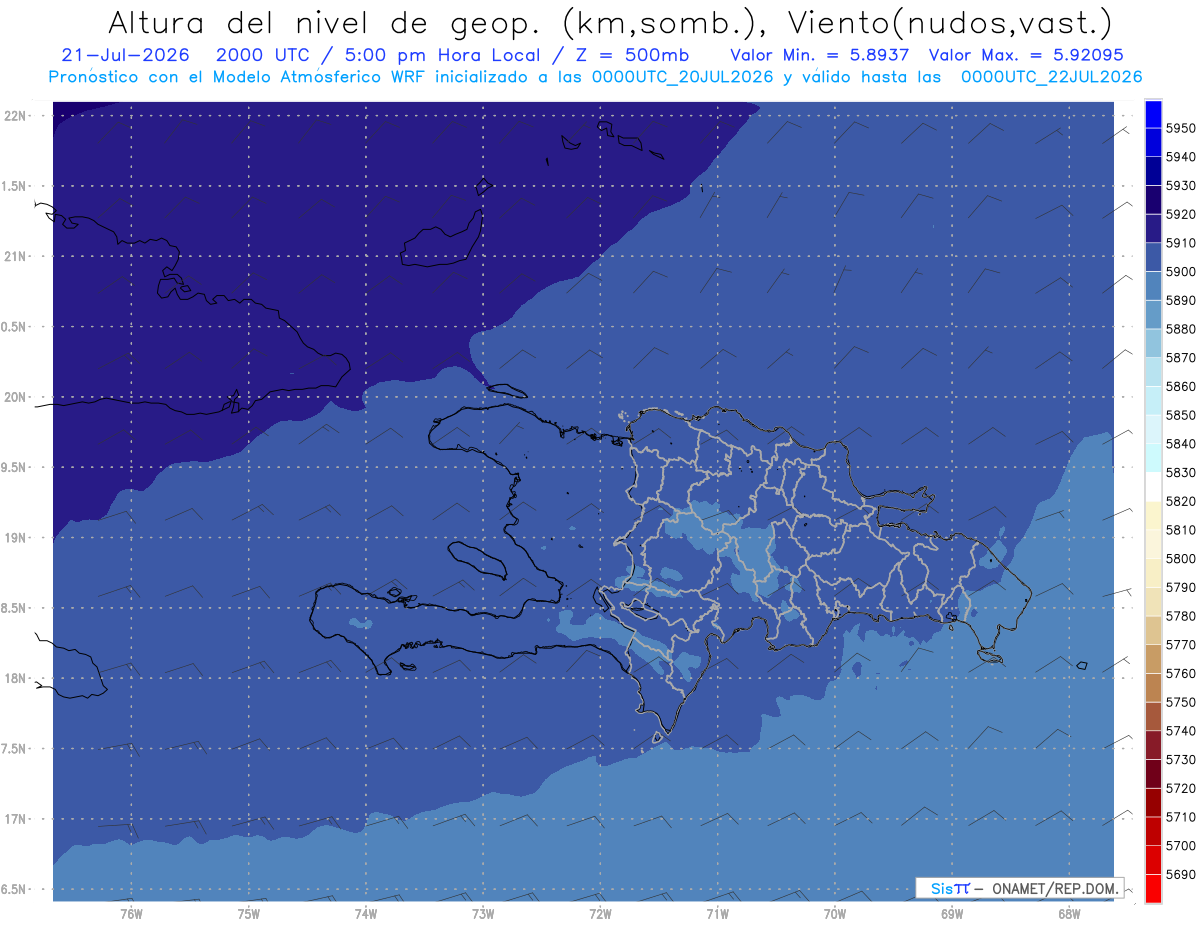Viewport: 1200px width, 927px height.
Task: Click the '7.5N' latitude axis label
Action: click(x=13, y=749)
